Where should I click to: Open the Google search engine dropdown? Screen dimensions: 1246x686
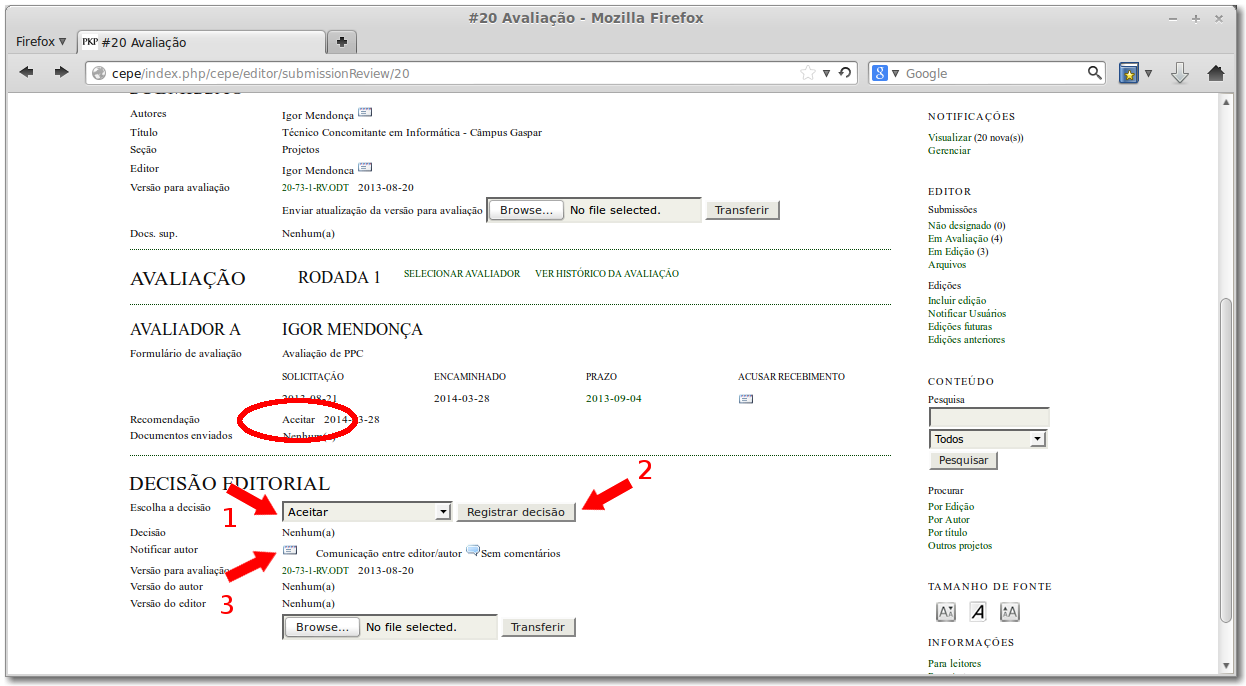(x=886, y=73)
